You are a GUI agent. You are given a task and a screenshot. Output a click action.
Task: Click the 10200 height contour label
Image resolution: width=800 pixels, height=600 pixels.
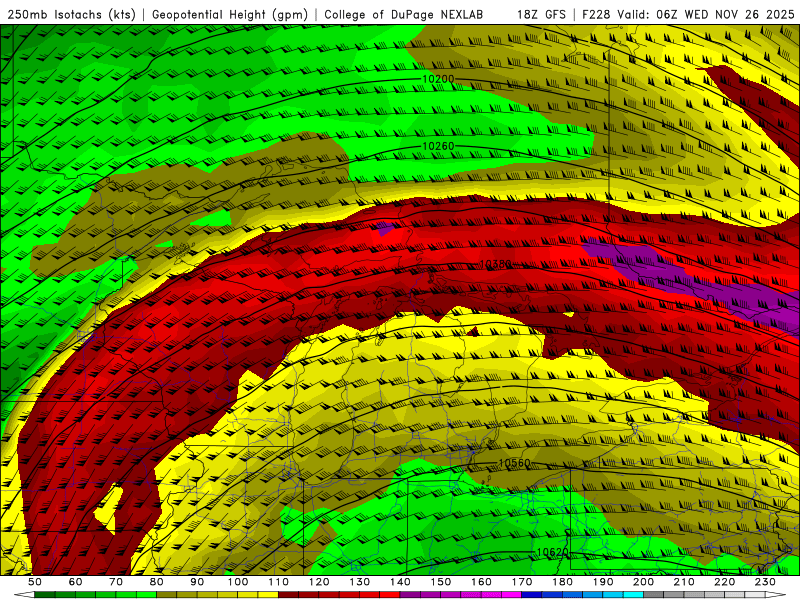click(x=438, y=79)
